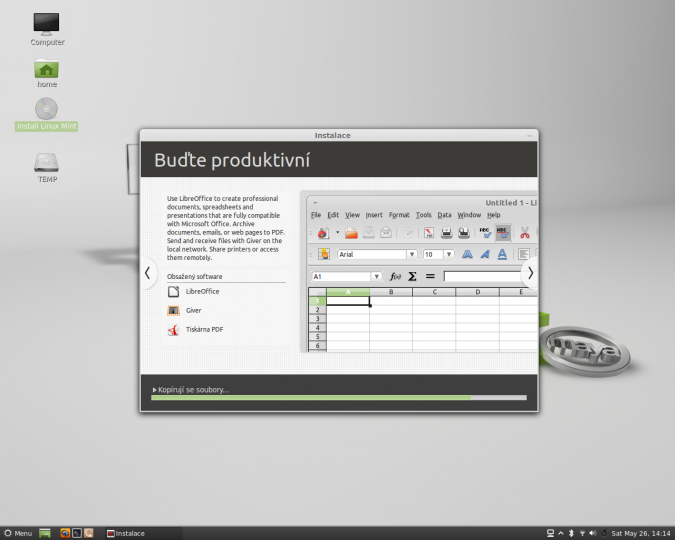Click cell A1 in the spreadsheet
Image resolution: width=675 pixels, height=540 pixels.
pyautogui.click(x=348, y=301)
